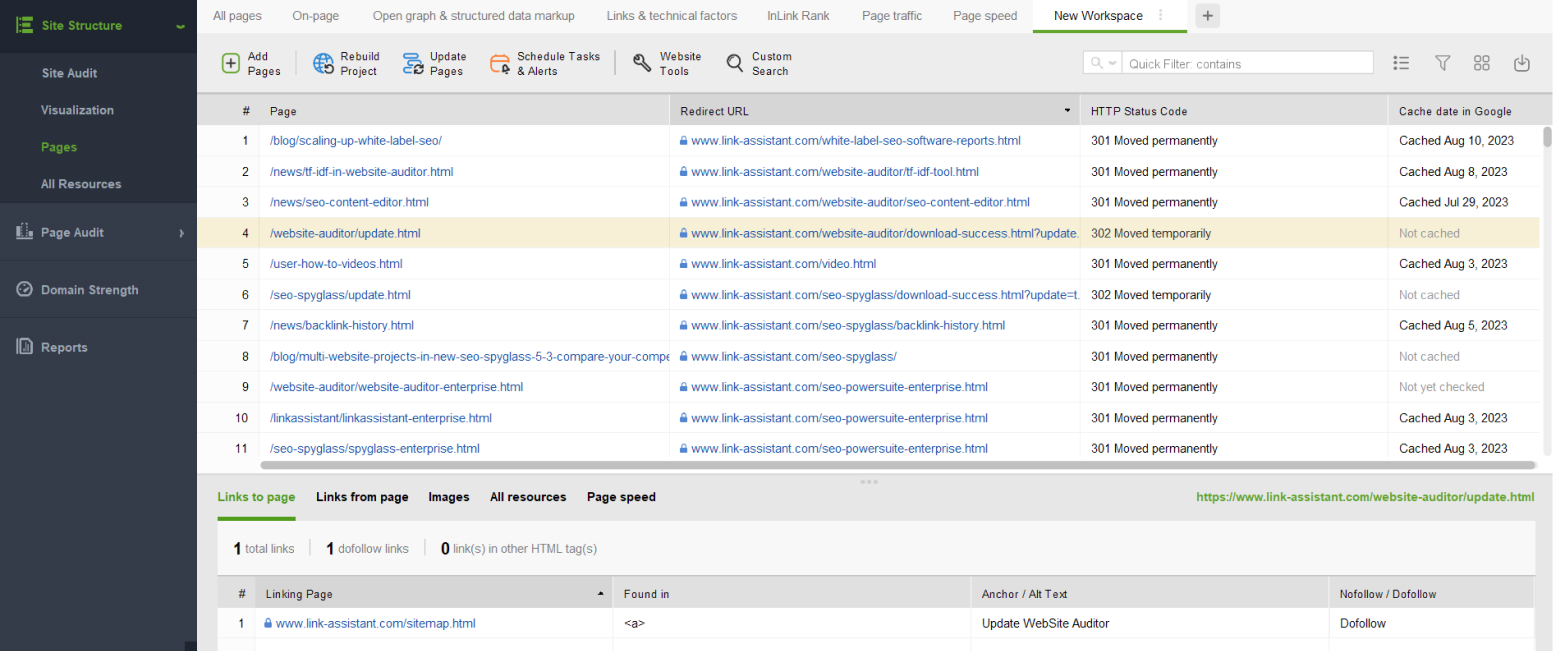Open Open graph & structured data tab
Image resolution: width=1553 pixels, height=651 pixels.
tap(473, 16)
